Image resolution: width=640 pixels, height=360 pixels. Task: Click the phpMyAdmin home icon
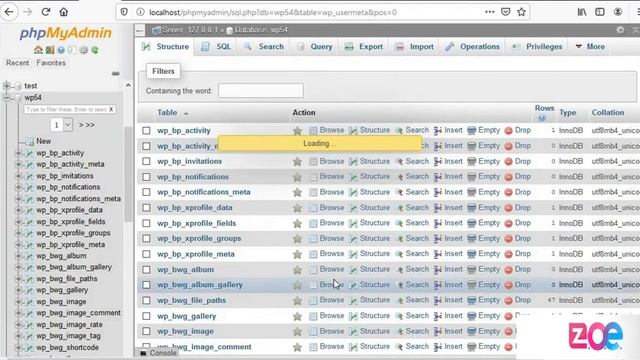(x=38, y=50)
